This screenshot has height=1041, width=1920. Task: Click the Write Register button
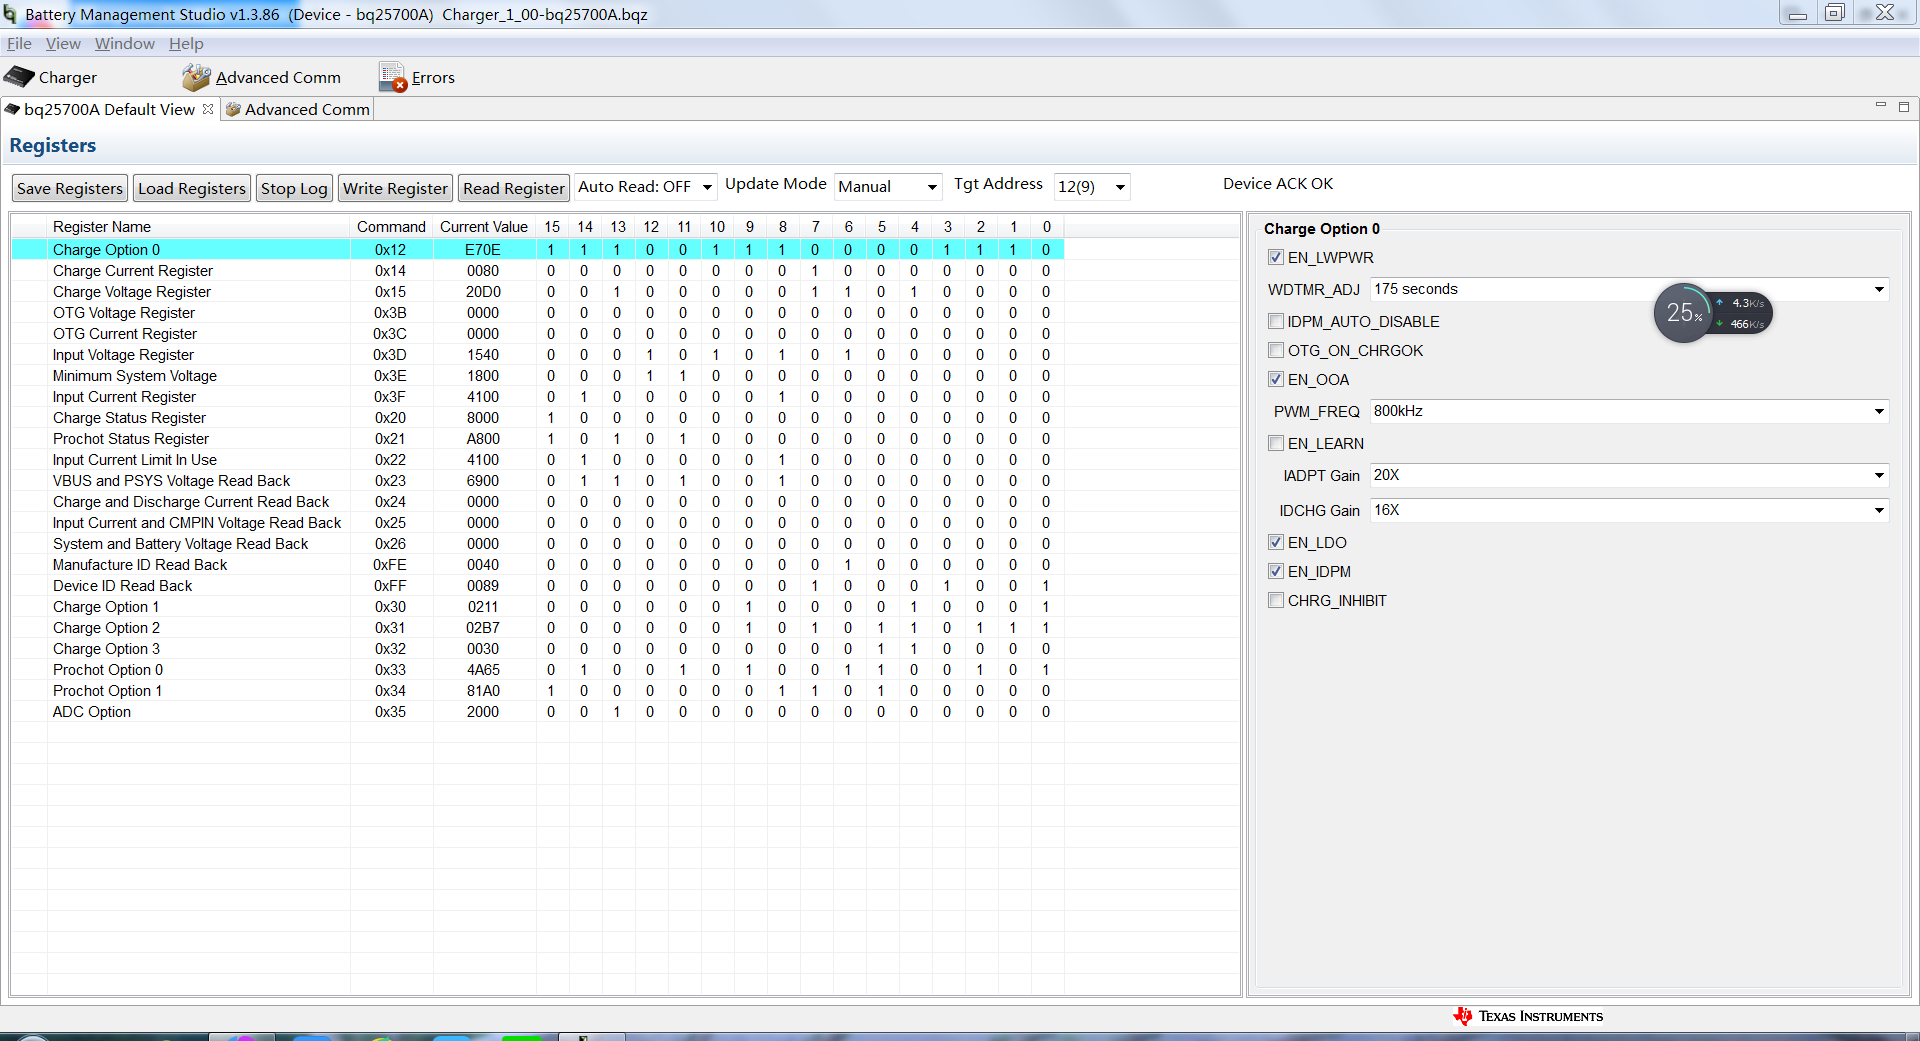395,188
